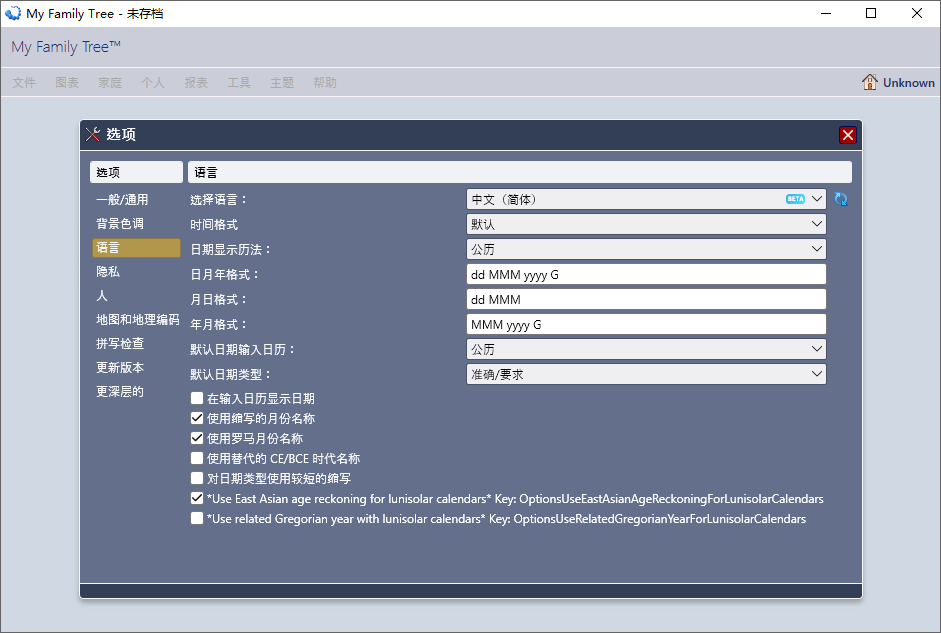This screenshot has height=633, width=941.
Task: Click the BETA badge in language box
Action: [795, 199]
